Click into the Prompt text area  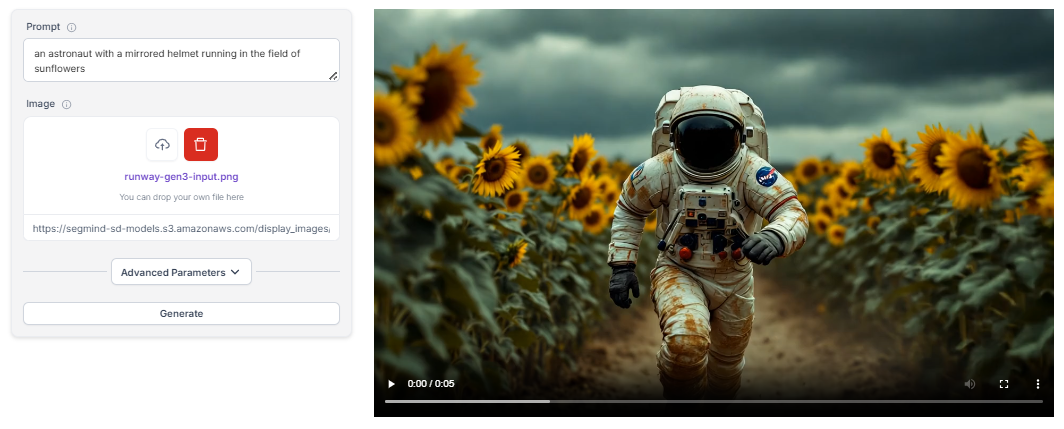point(181,60)
